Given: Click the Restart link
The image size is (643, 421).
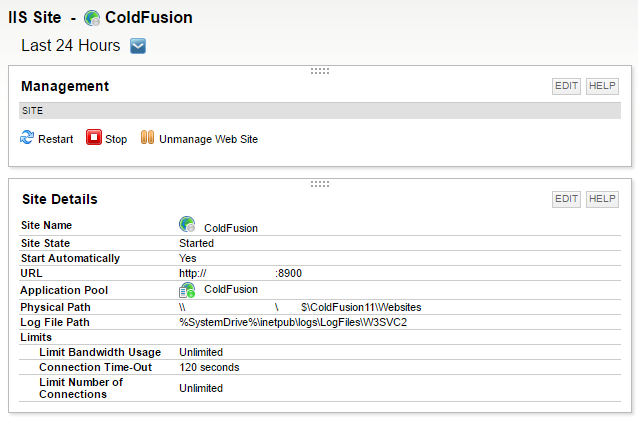Looking at the screenshot, I should (55, 139).
